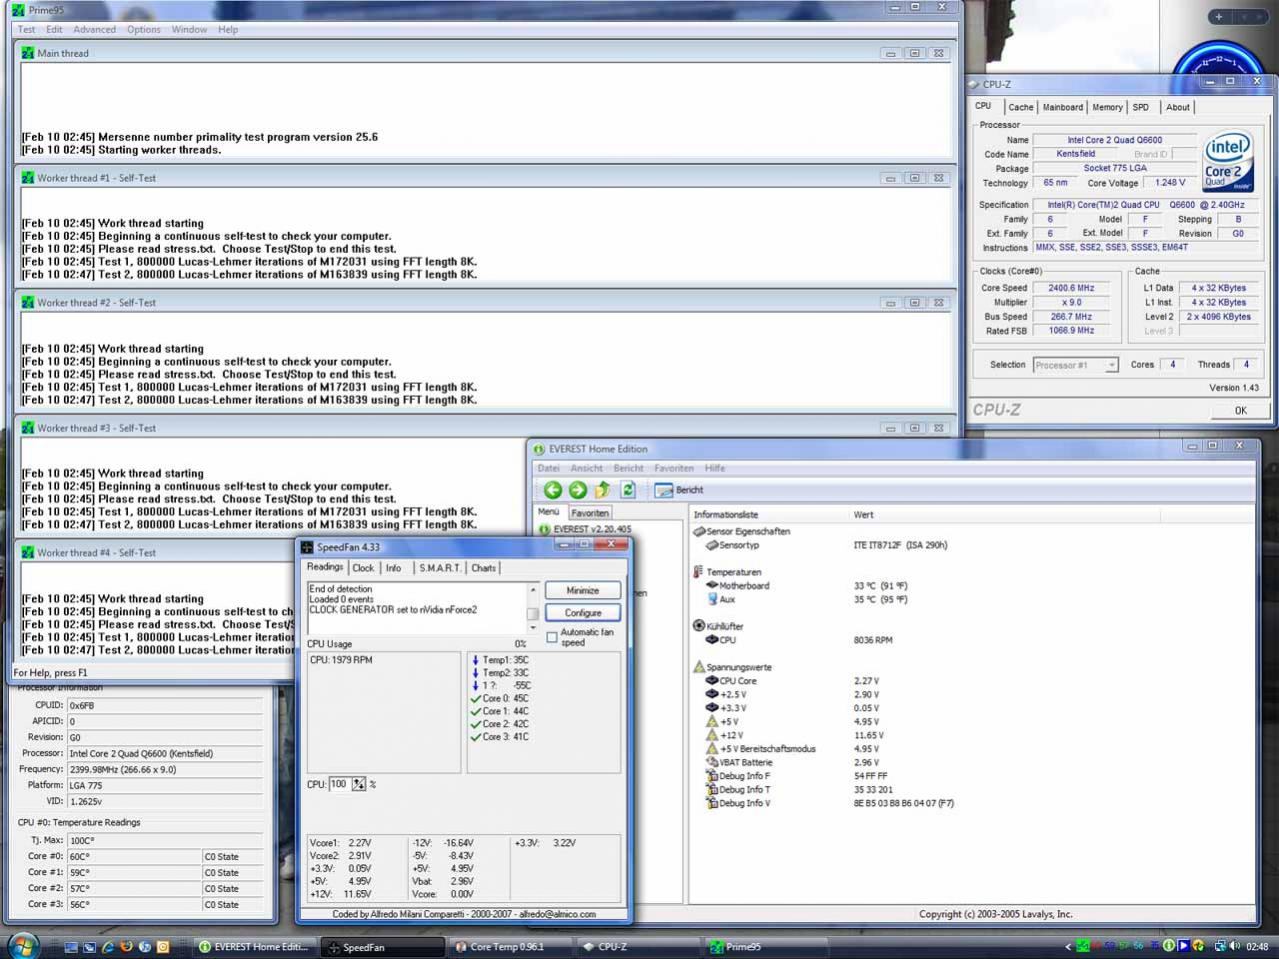Viewport: 1279px width, 959px height.
Task: Open the Prime95 Help menu
Action: (x=228, y=29)
